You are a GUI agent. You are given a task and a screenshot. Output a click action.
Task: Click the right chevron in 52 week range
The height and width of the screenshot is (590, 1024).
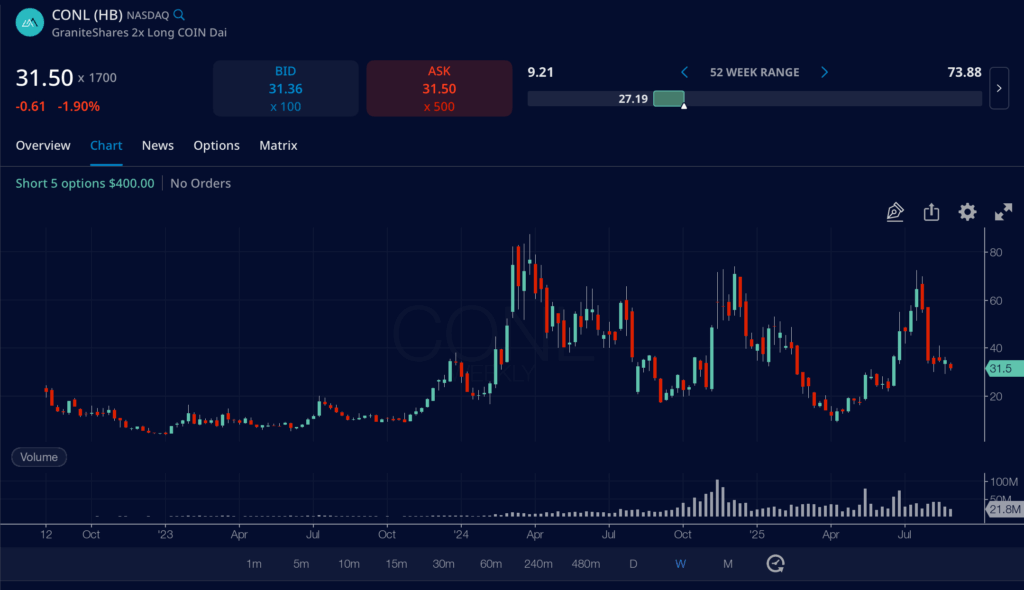823,72
